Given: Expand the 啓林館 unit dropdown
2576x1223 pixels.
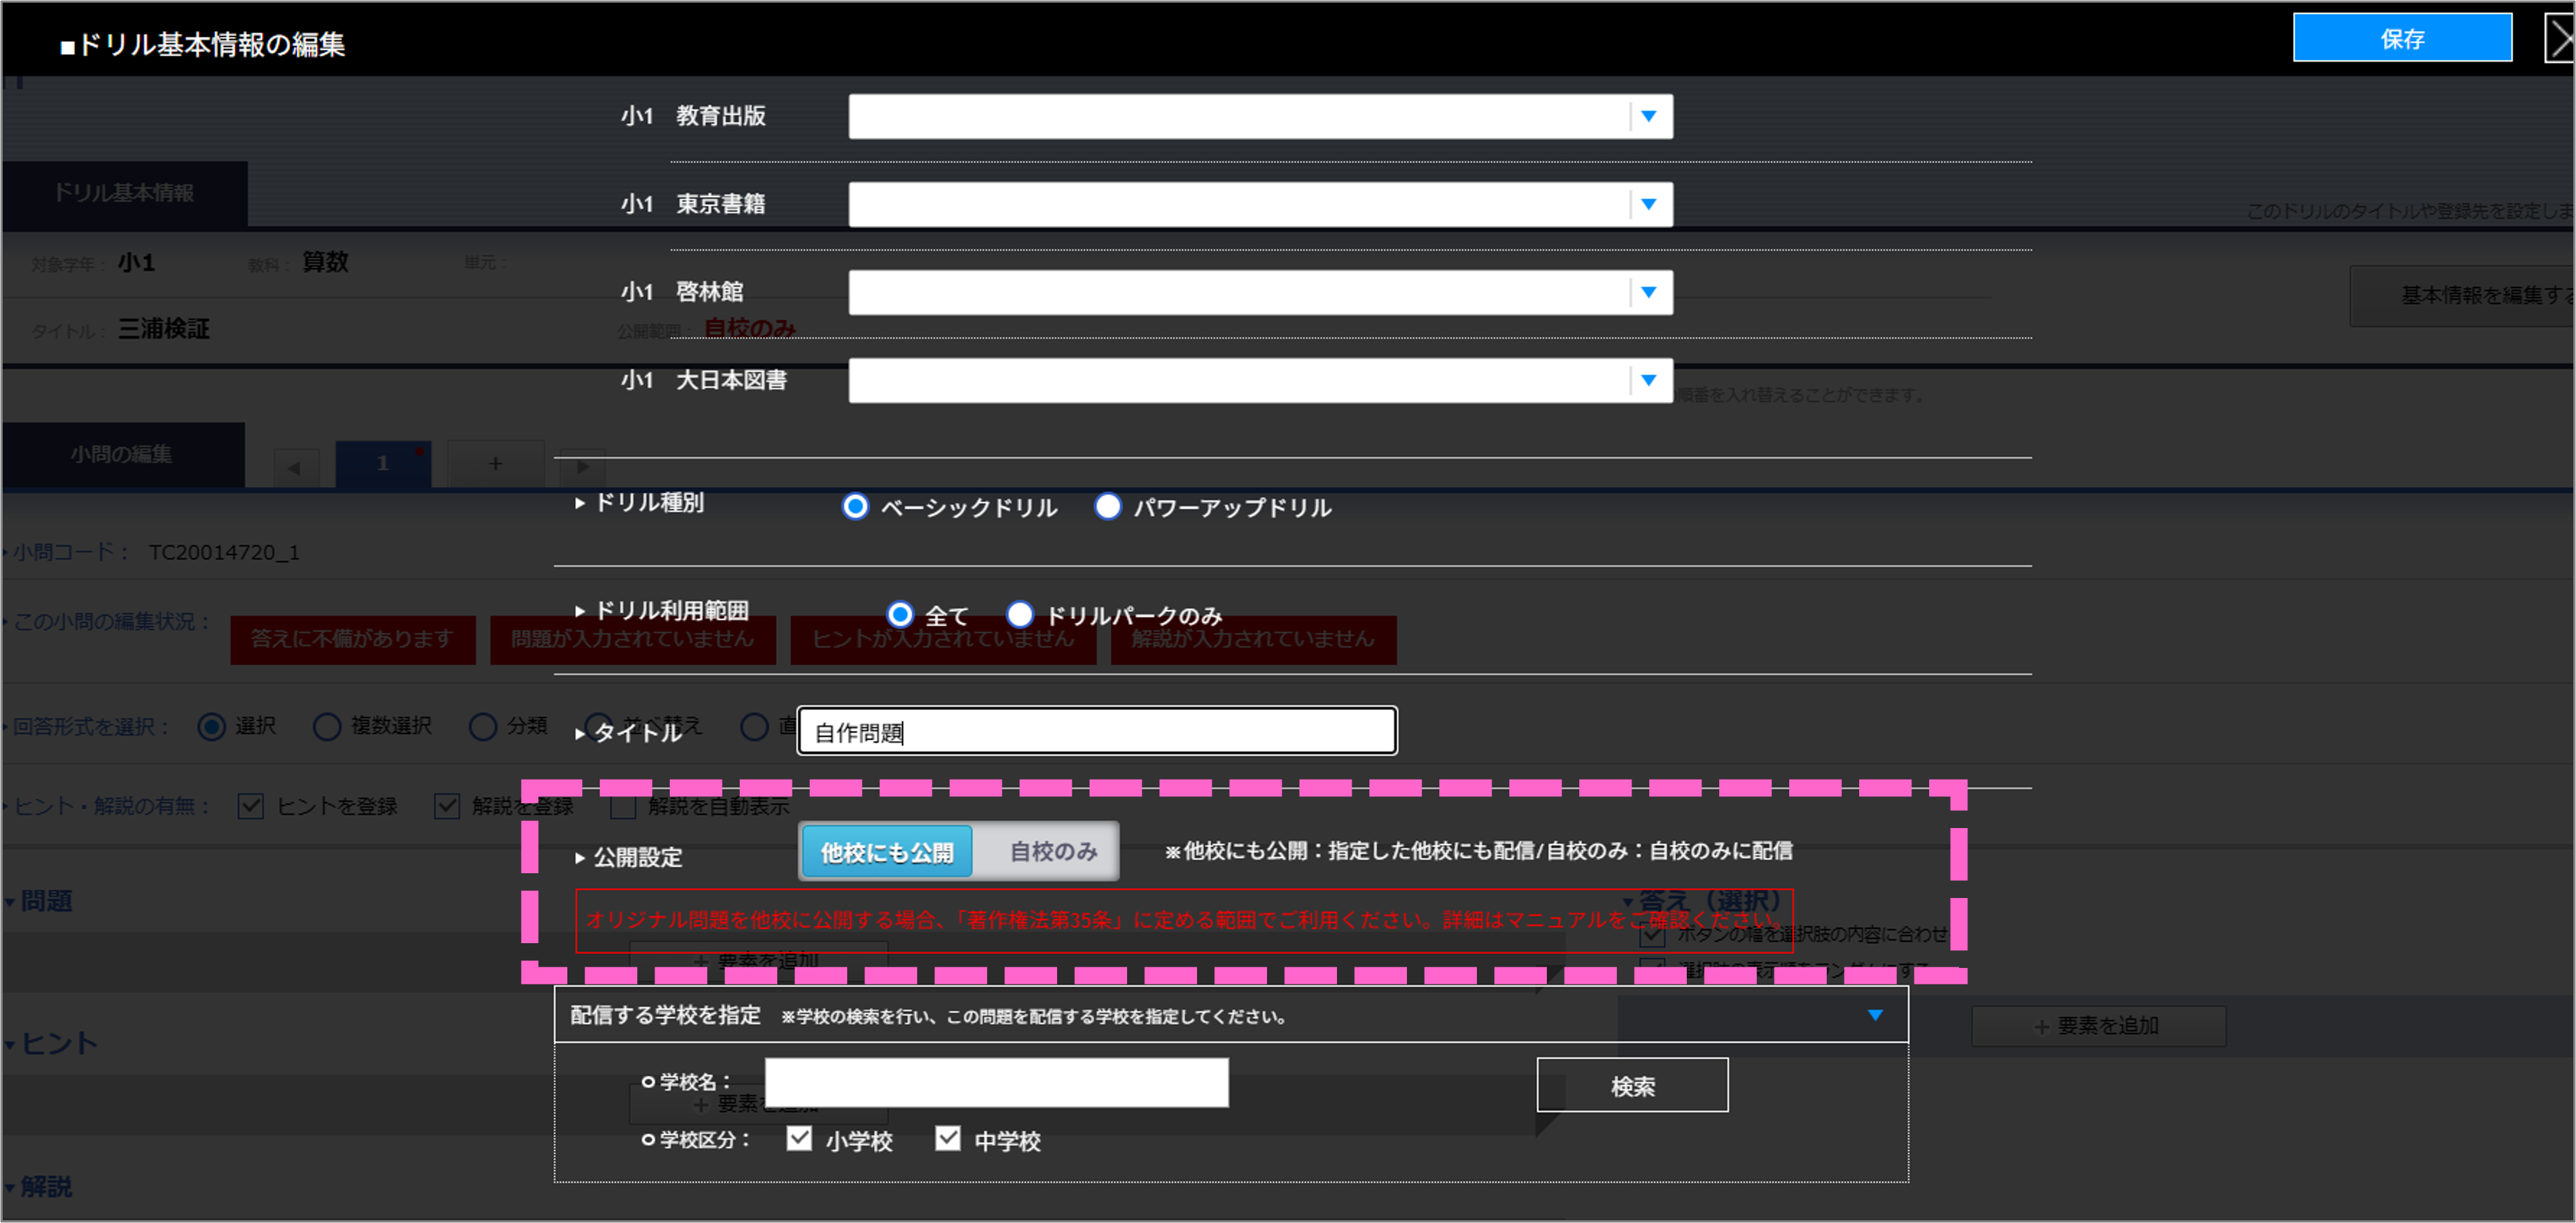Looking at the screenshot, I should 1648,292.
